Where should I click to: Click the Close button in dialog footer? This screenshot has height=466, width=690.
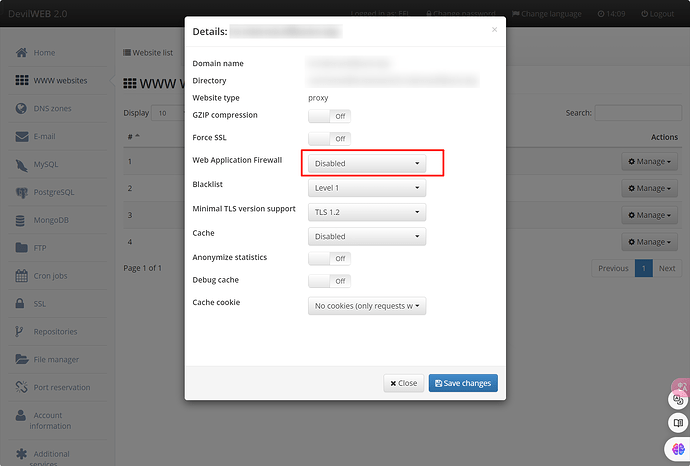pyautogui.click(x=404, y=383)
